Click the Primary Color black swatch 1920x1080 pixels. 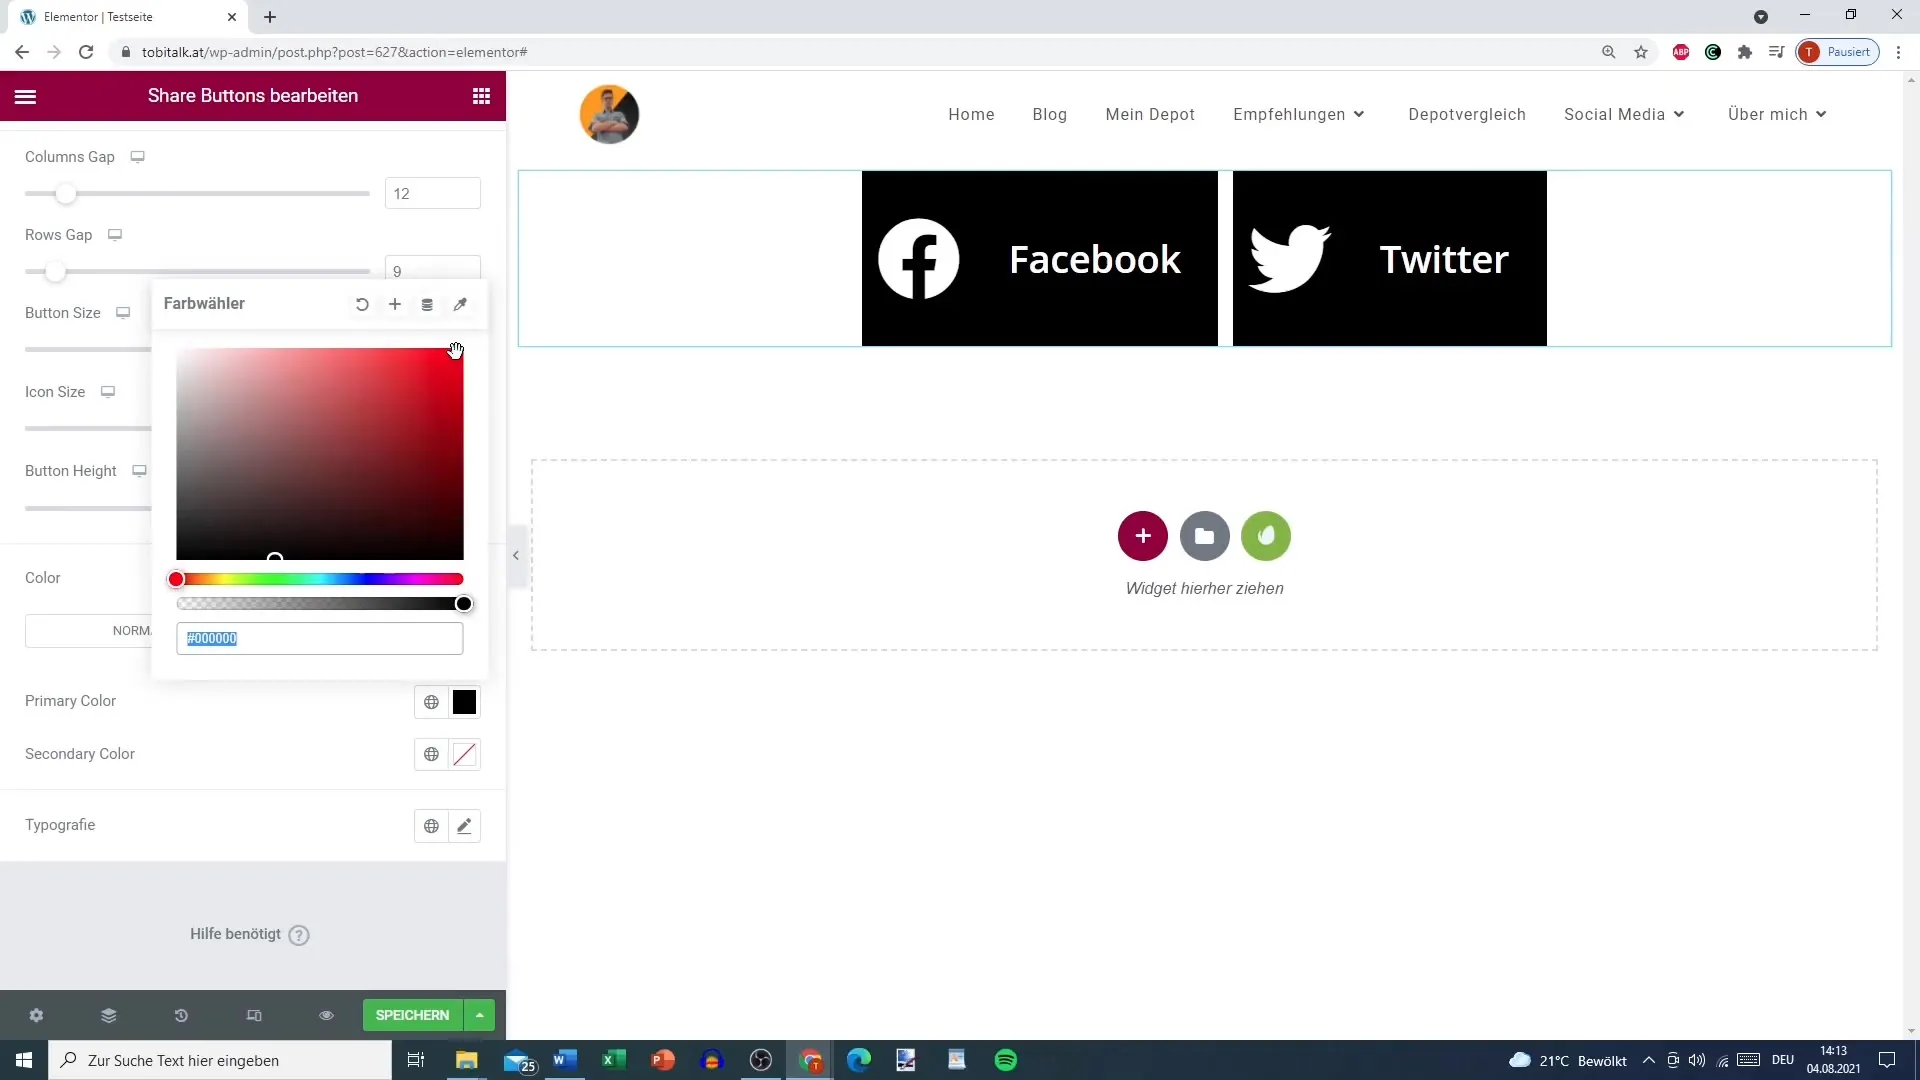pos(464,702)
